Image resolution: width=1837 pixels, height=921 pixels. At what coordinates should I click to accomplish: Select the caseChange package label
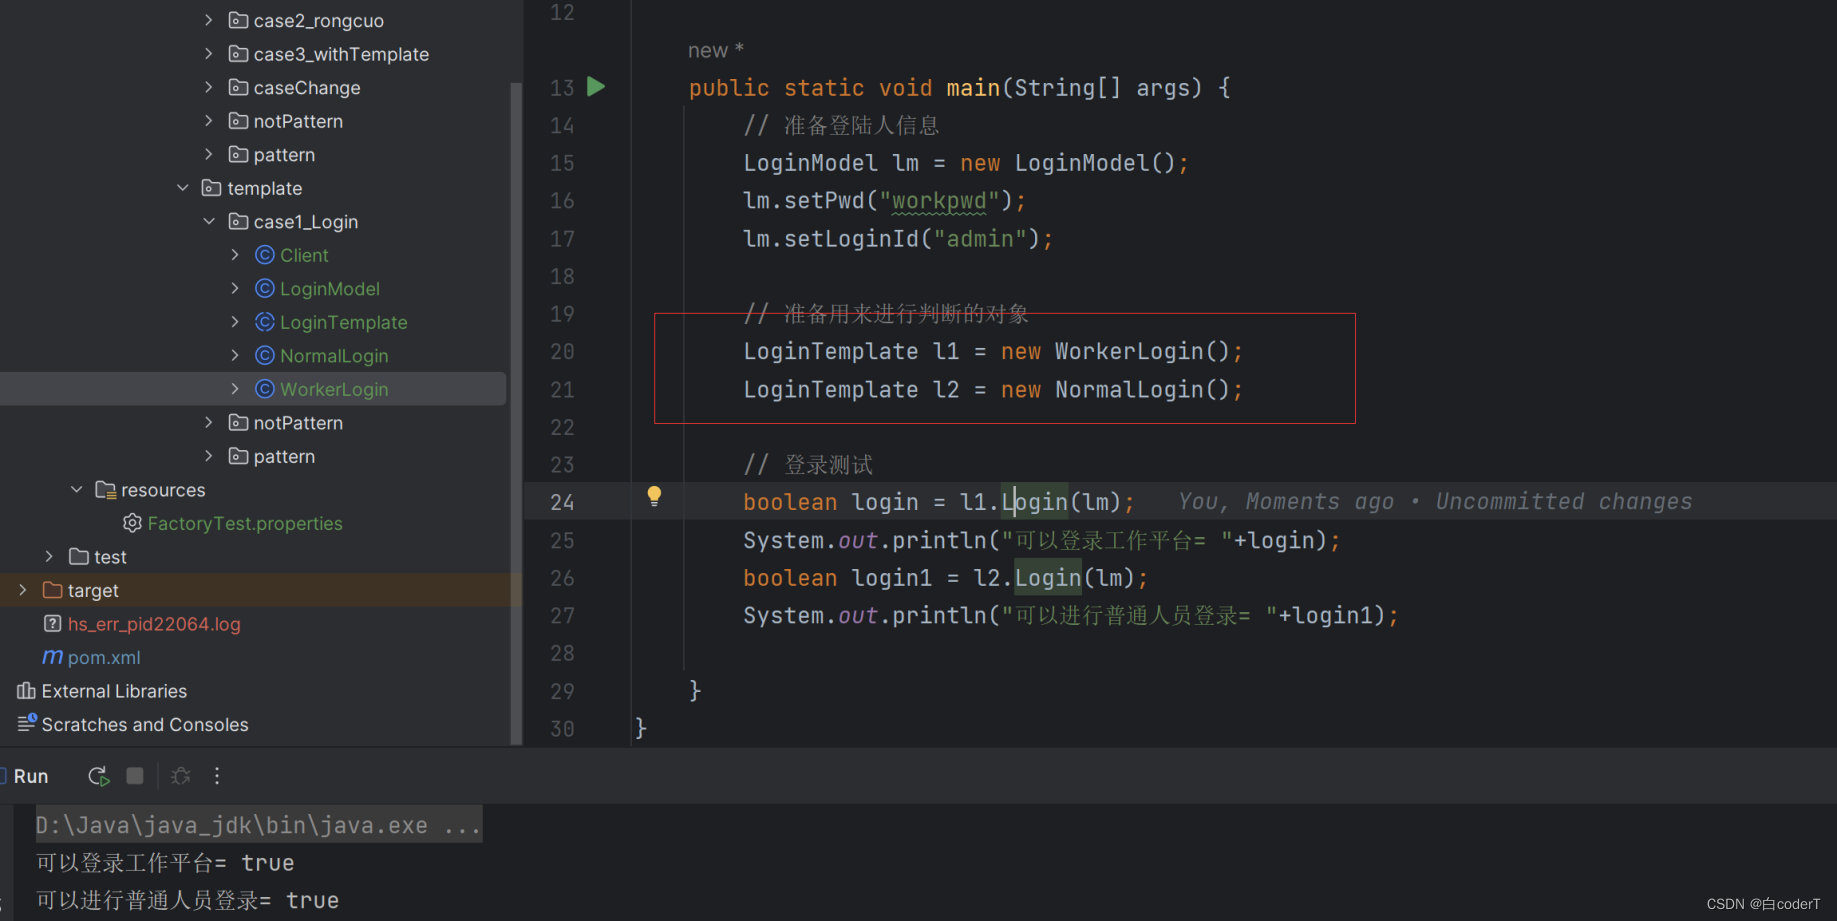(307, 87)
